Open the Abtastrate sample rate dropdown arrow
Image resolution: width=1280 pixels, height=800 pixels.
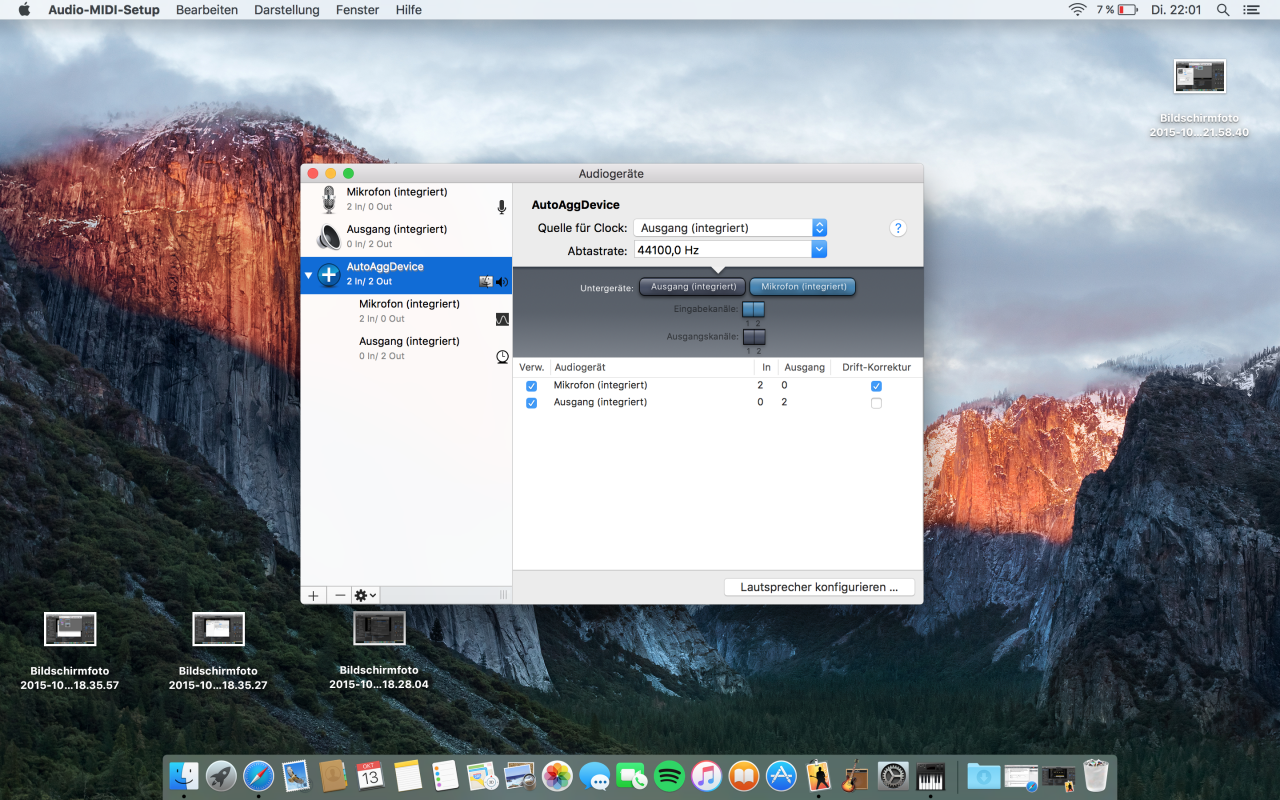click(x=819, y=250)
